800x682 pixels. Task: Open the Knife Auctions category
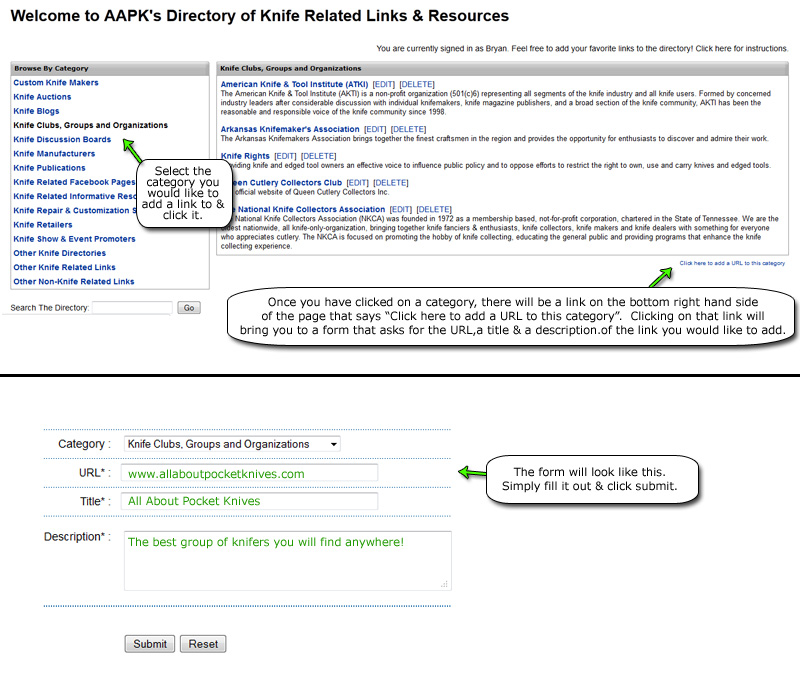tap(42, 97)
